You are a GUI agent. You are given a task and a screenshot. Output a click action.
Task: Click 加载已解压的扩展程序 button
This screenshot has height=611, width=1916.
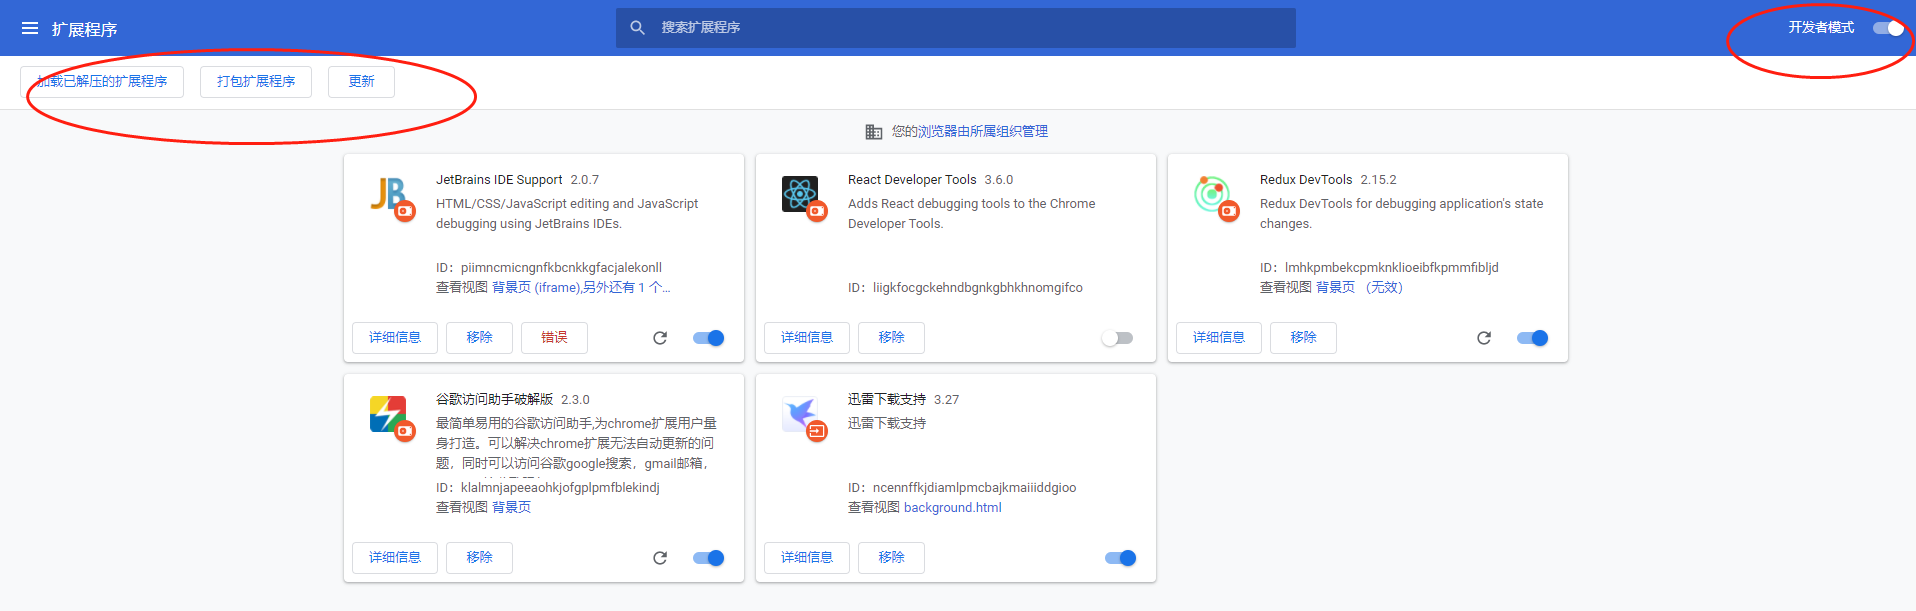[x=102, y=82]
